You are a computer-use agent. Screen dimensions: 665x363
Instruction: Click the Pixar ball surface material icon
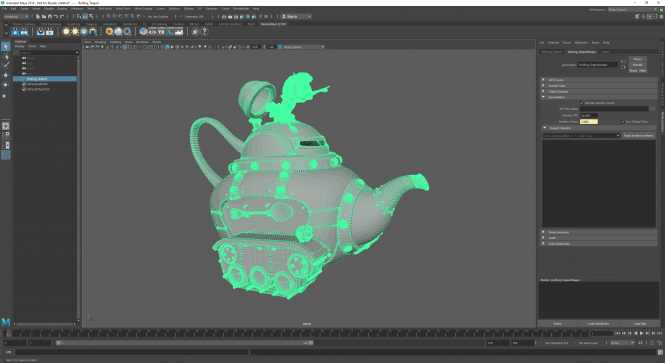click(109, 31)
